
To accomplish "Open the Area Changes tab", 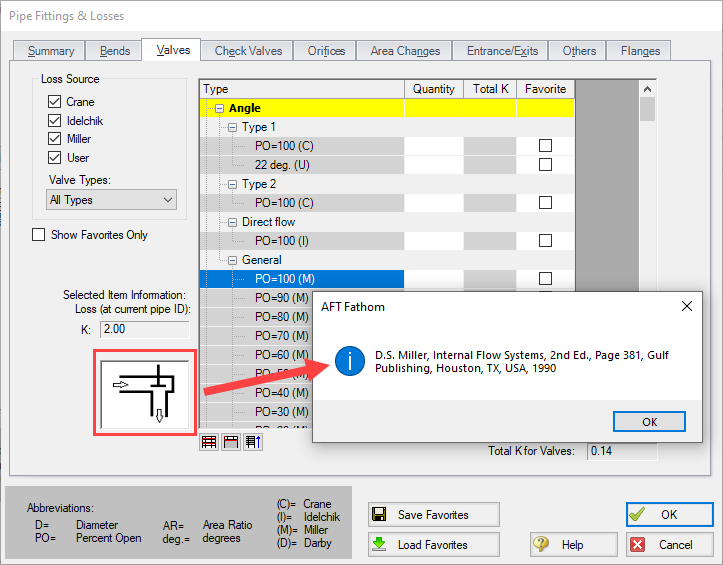I will [x=405, y=51].
